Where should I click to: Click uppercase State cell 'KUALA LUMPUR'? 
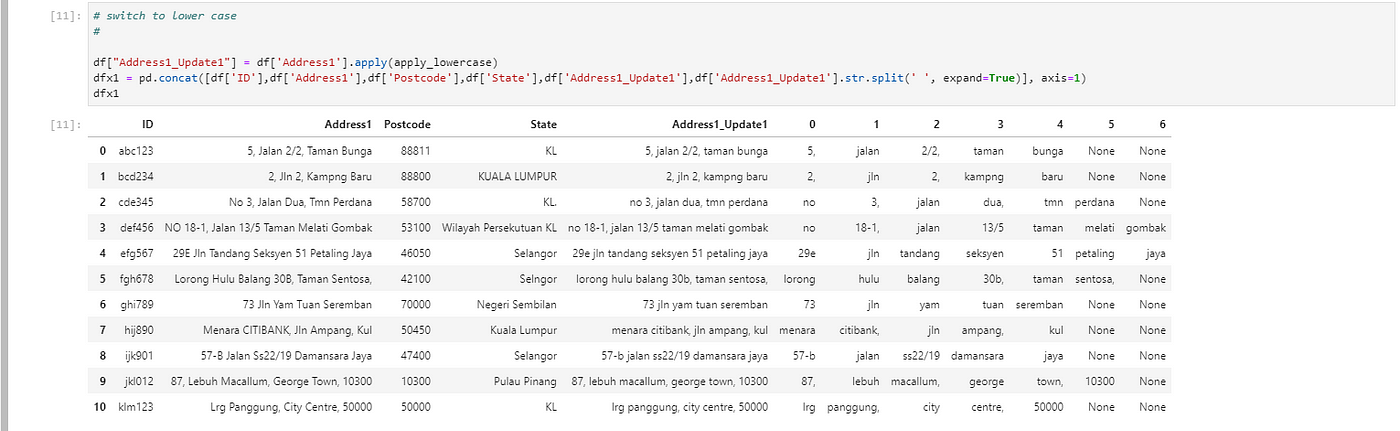[x=518, y=177]
